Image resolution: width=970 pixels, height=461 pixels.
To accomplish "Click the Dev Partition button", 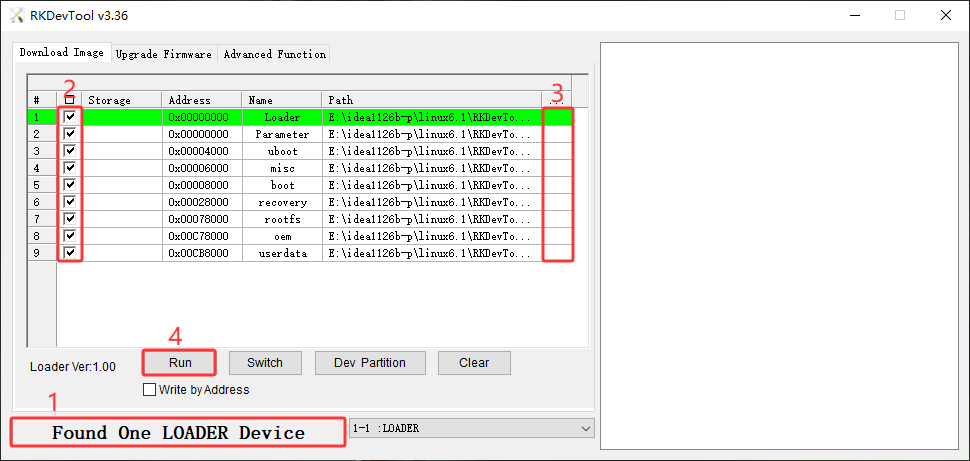I will coord(370,363).
